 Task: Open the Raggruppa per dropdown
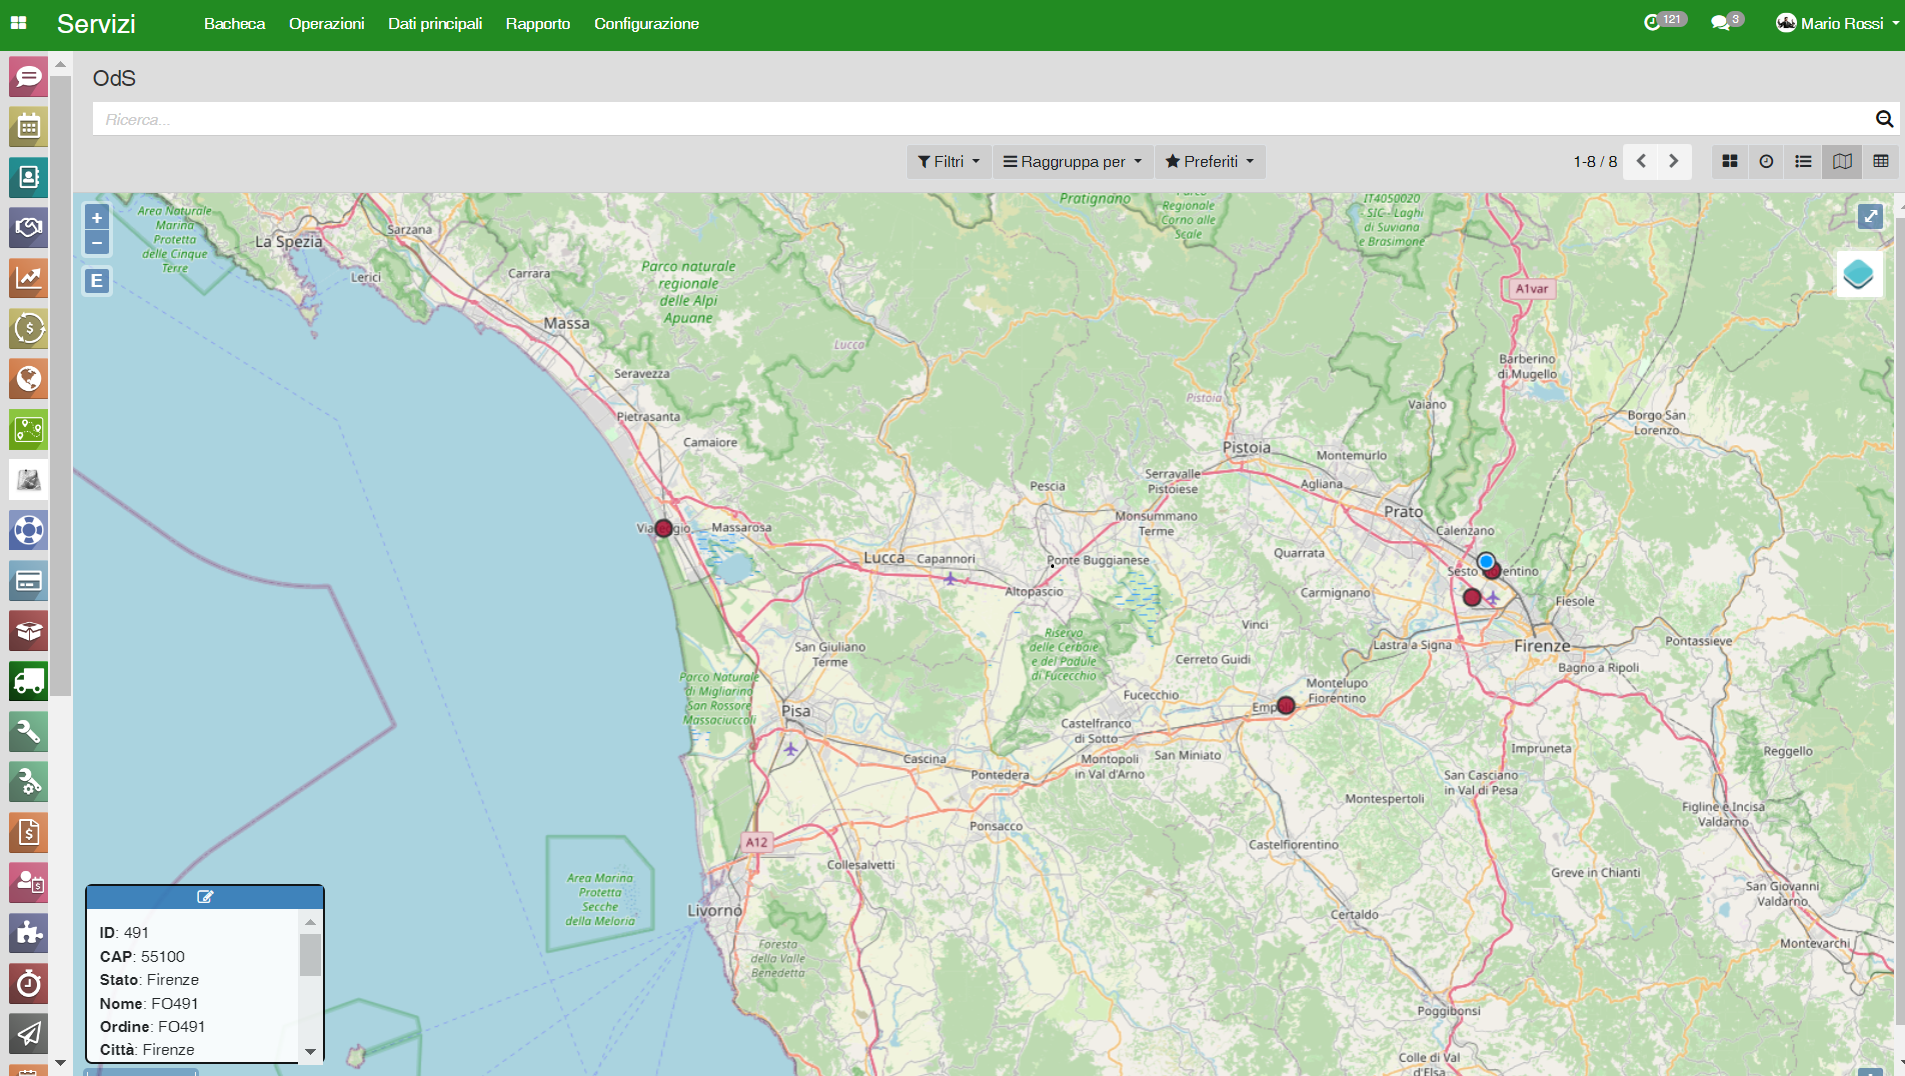click(1072, 162)
